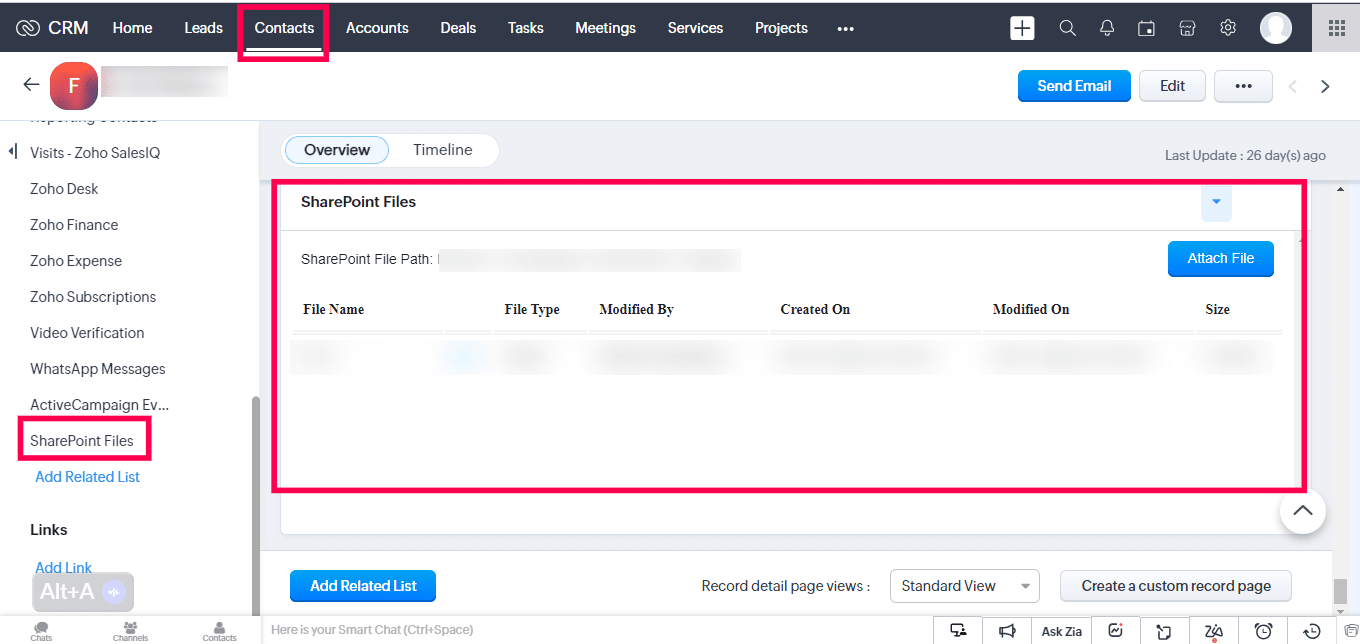The height and width of the screenshot is (644, 1360).
Task: Open the setup gear icon
Action: (x=1228, y=28)
